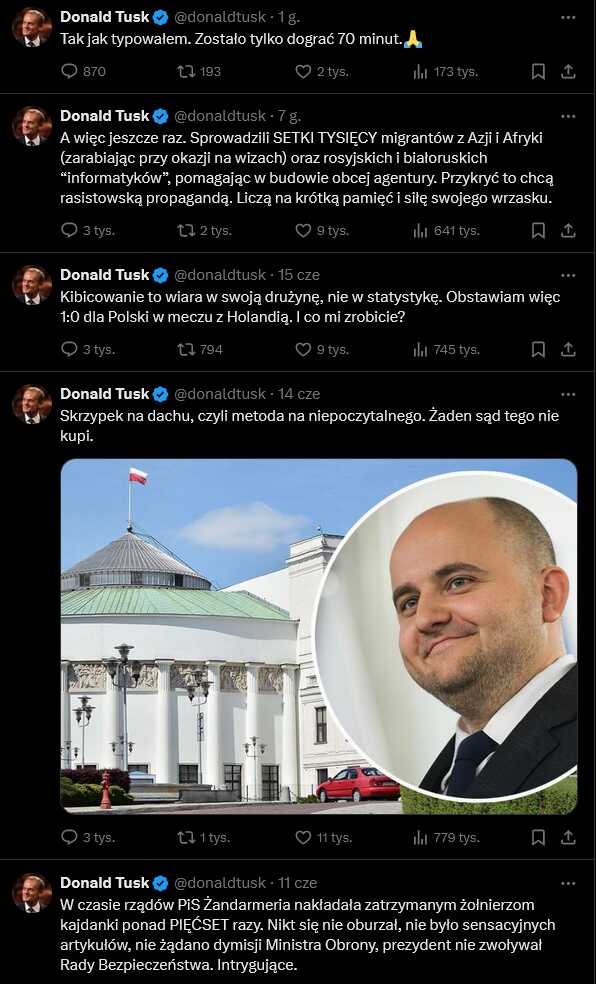Open more menu on the 15 cze tweet
596x984 pixels.
568,275
